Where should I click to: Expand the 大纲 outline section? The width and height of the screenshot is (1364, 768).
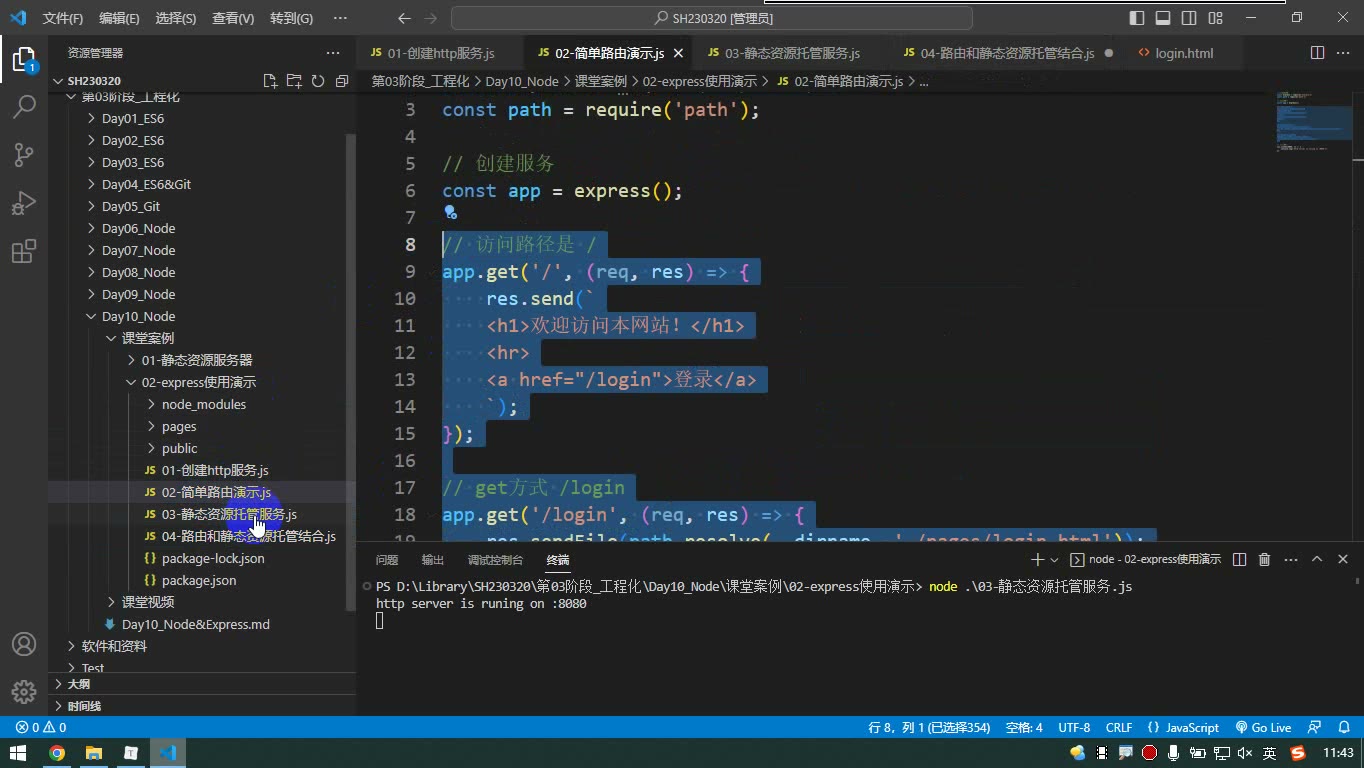click(78, 684)
